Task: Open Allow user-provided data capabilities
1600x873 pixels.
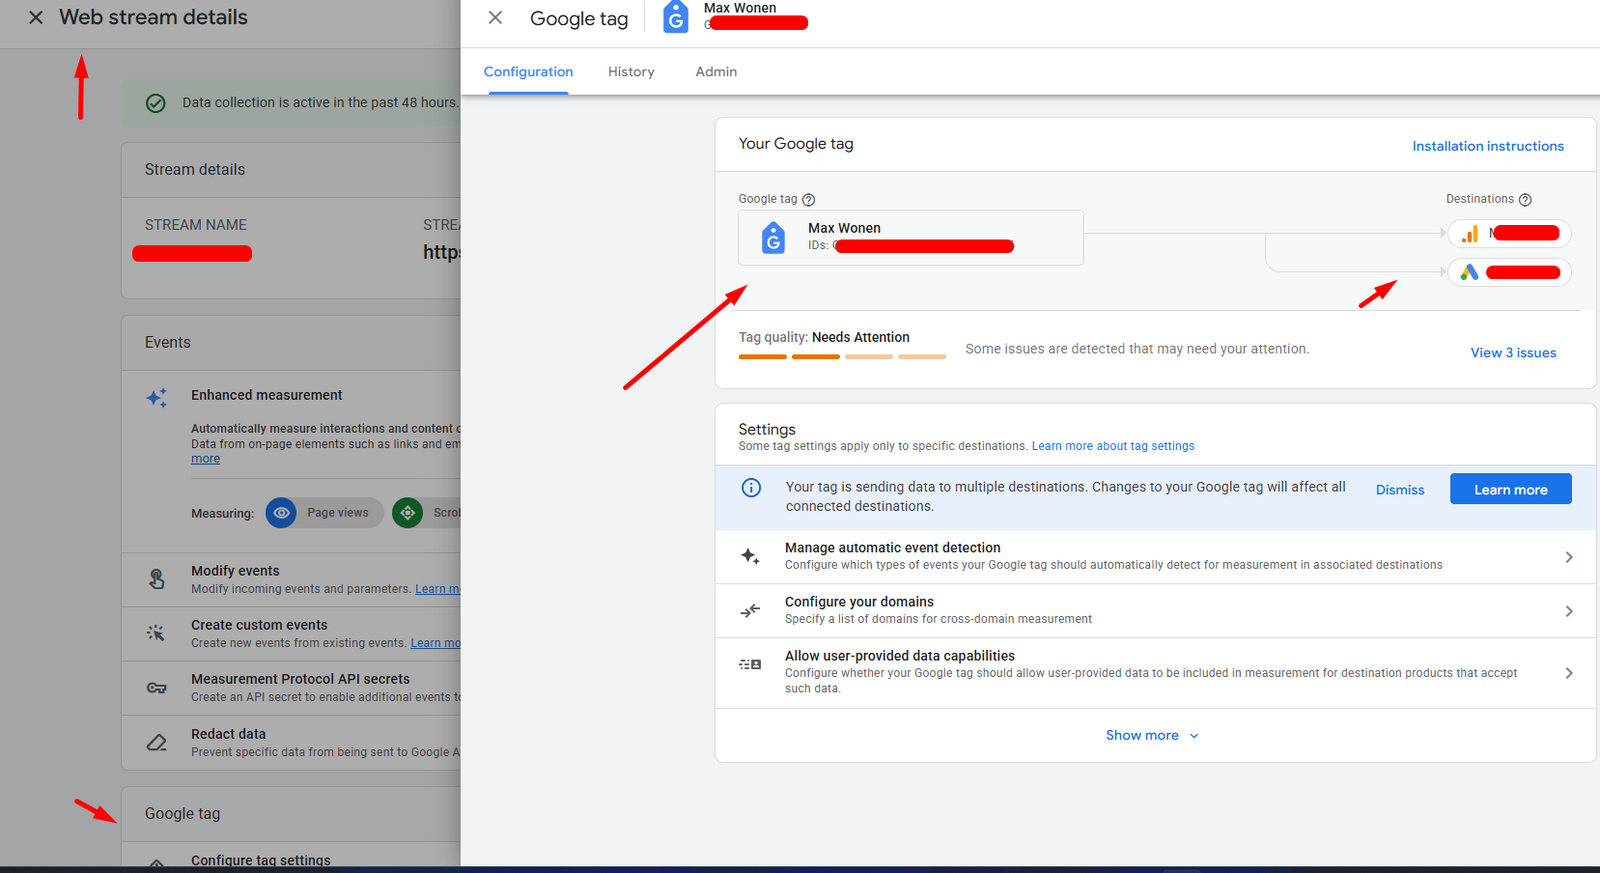Action: [x=1155, y=671]
